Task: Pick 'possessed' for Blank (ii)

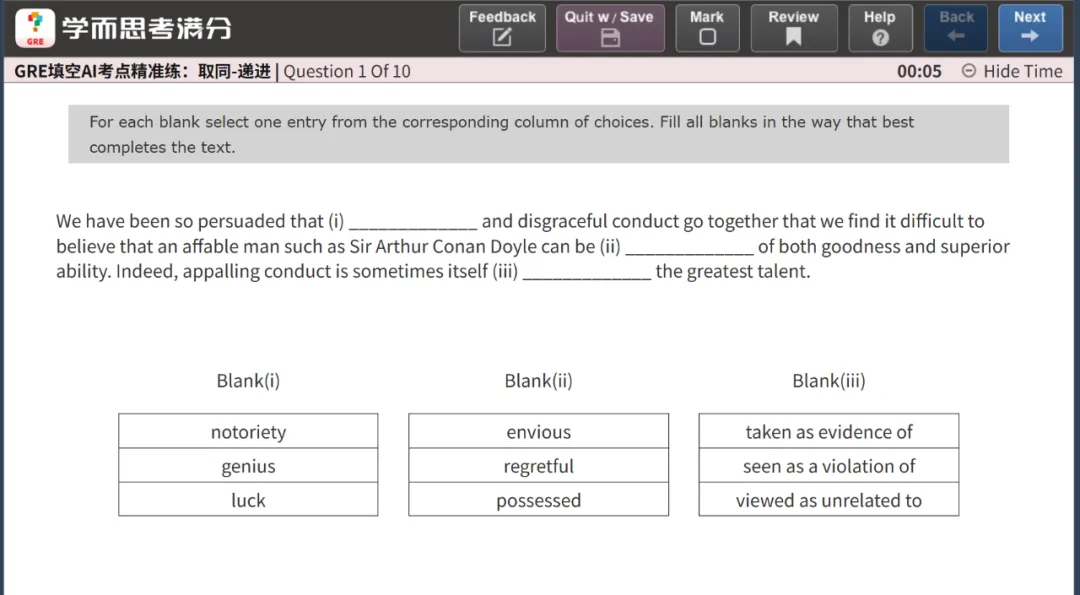Action: 538,500
